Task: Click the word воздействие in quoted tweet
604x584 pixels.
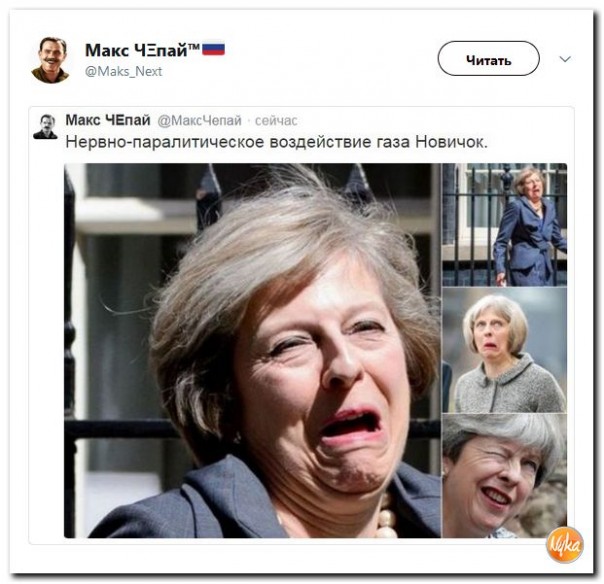Action: pyautogui.click(x=320, y=143)
